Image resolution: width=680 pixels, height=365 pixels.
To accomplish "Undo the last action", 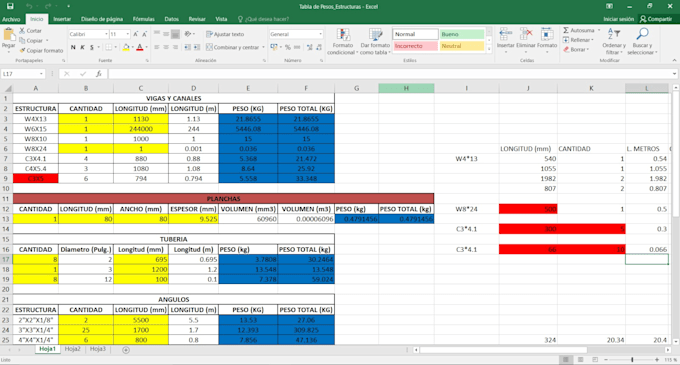I will pos(29,6).
